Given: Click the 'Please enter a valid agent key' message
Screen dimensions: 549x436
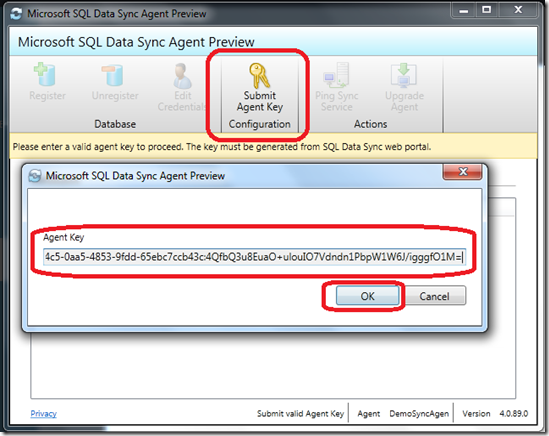Looking at the screenshot, I should tap(222, 146).
